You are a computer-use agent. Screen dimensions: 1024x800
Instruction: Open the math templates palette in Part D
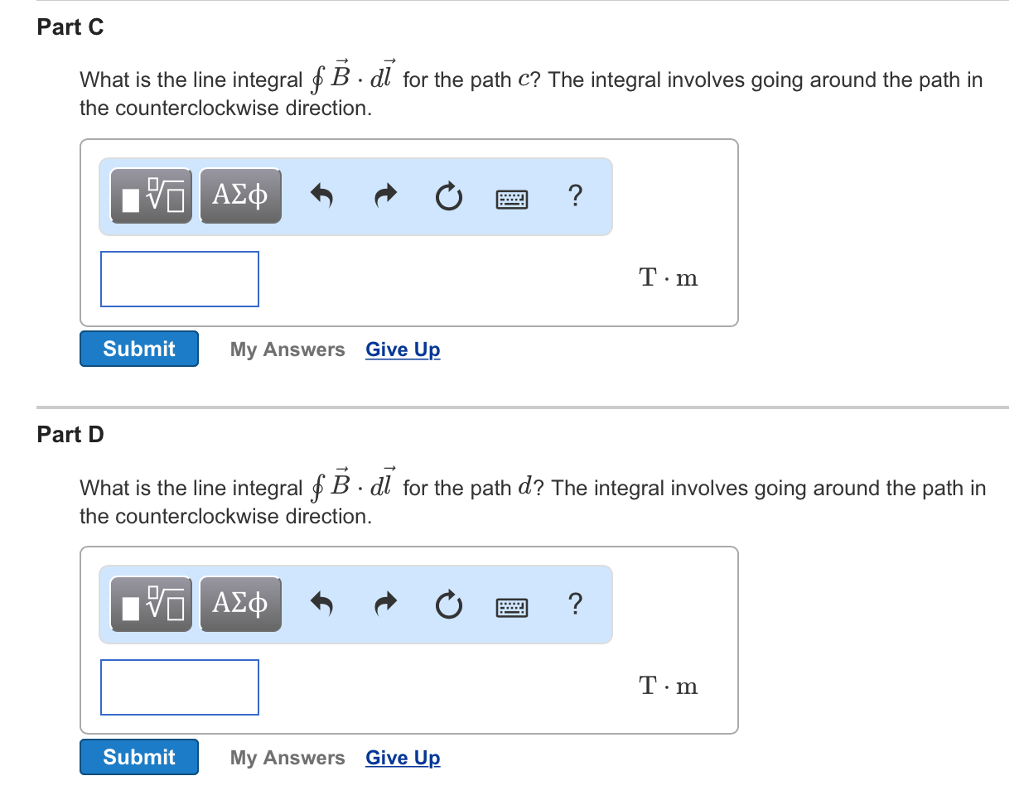pos(149,603)
